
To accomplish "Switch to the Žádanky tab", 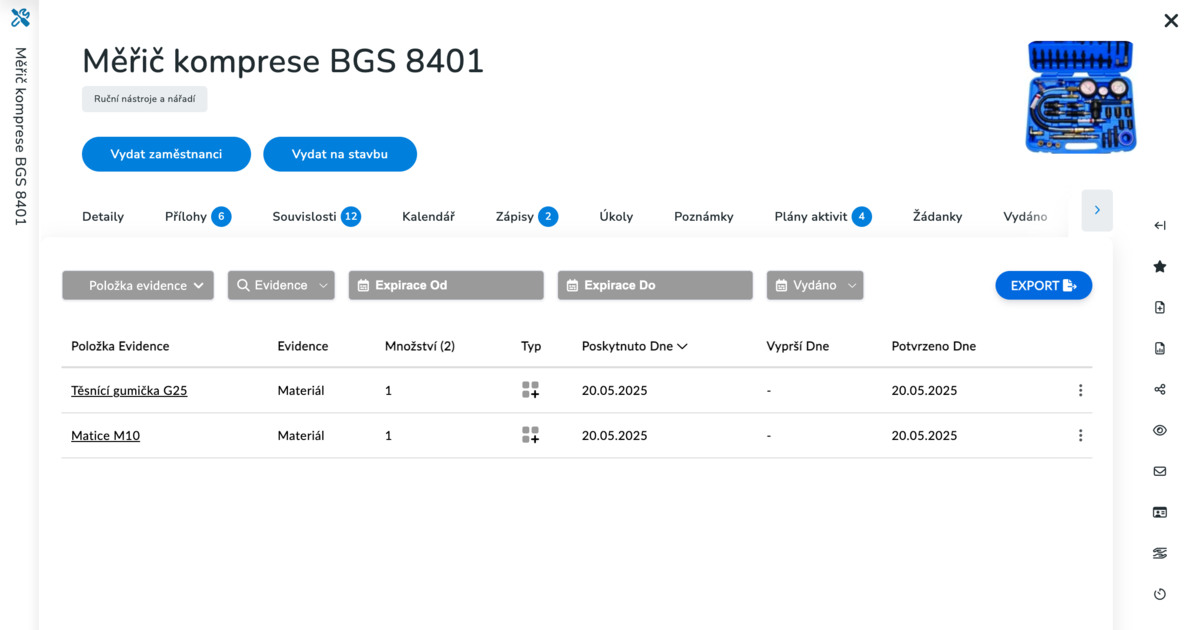I will point(937,216).
